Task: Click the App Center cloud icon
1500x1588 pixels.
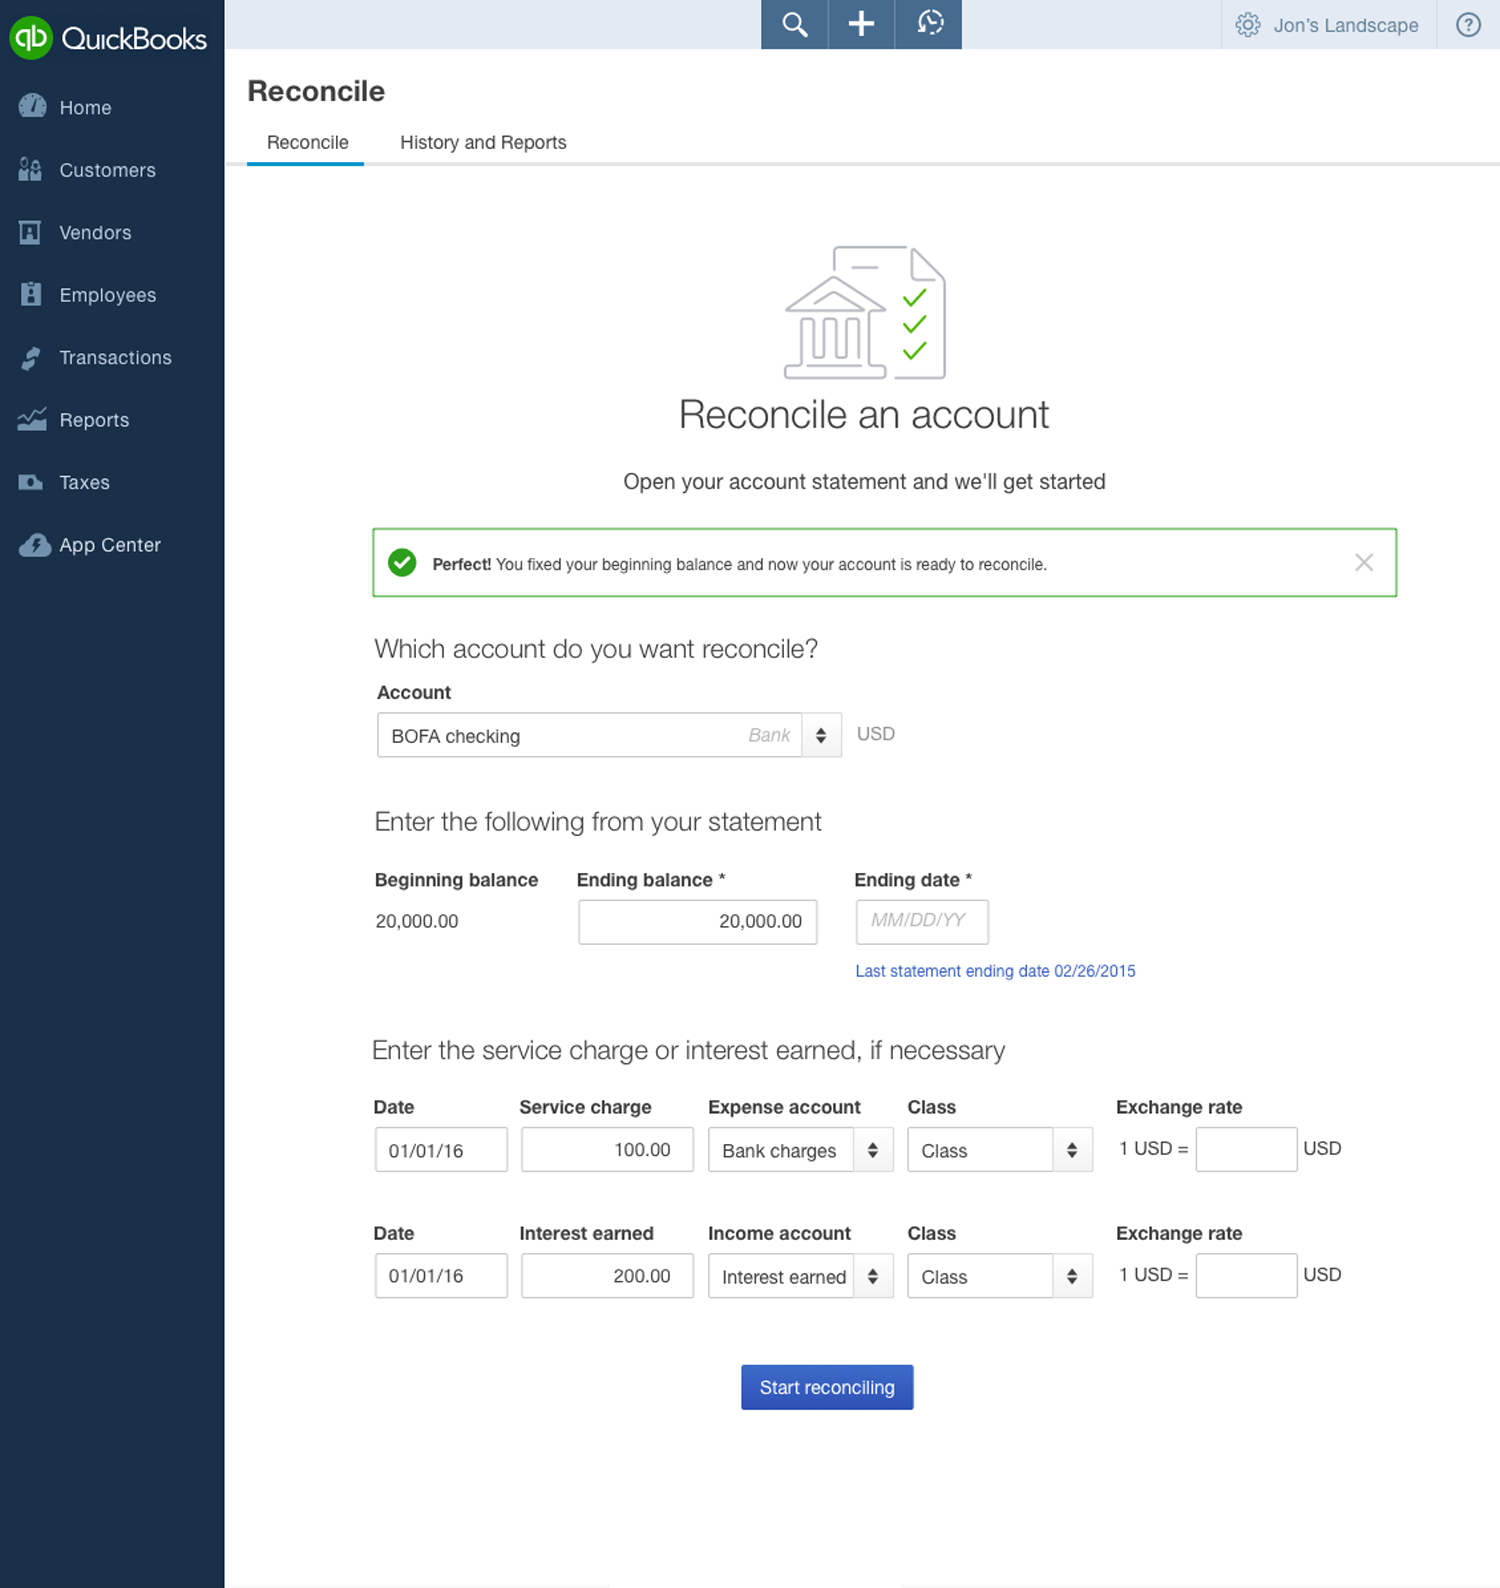Action: tap(35, 545)
